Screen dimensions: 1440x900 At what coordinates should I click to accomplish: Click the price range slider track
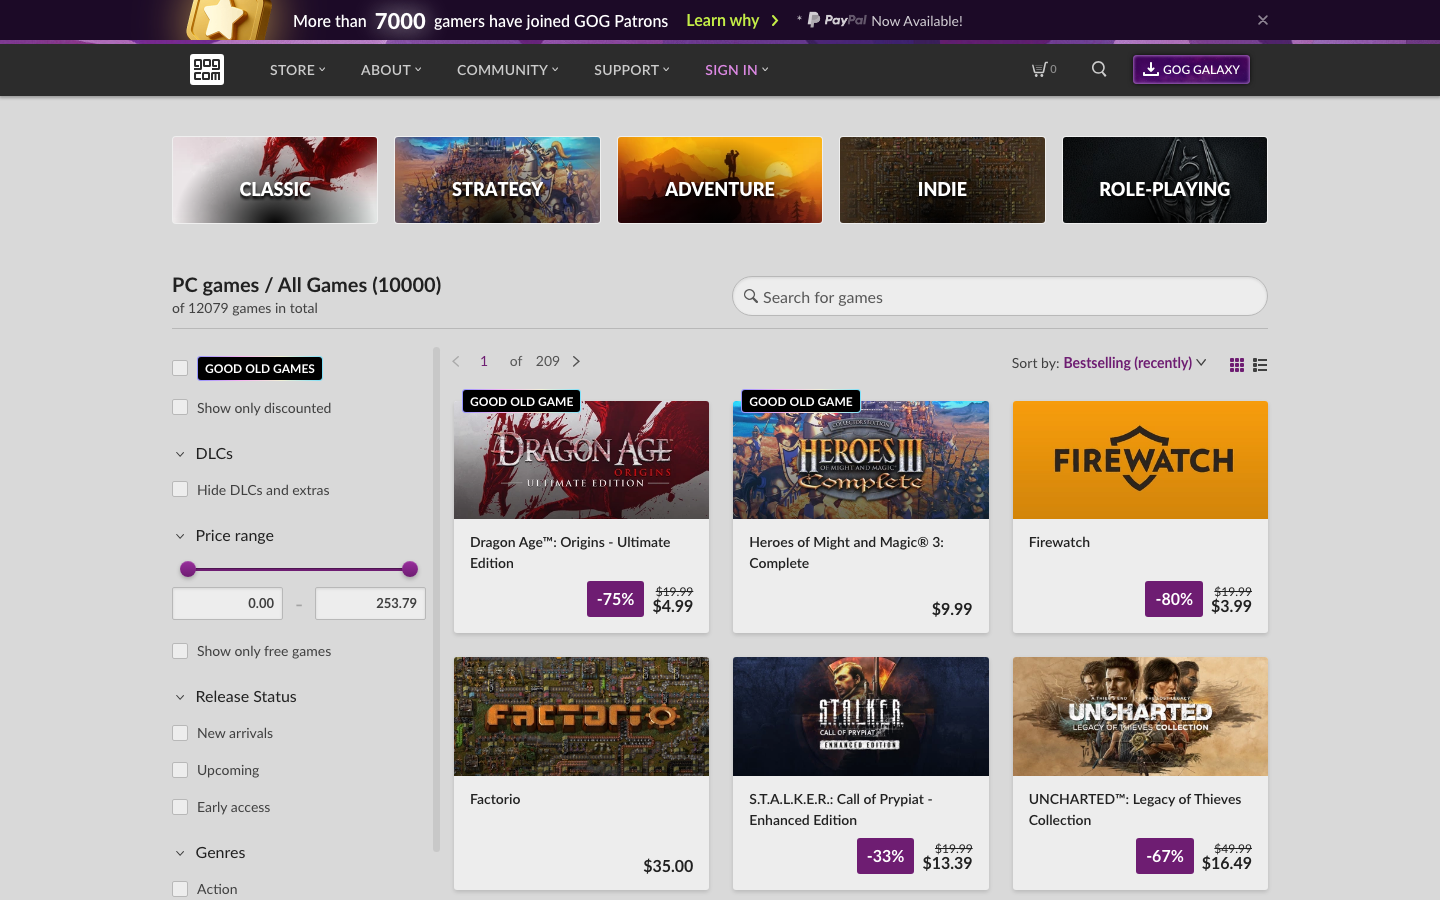tap(299, 569)
